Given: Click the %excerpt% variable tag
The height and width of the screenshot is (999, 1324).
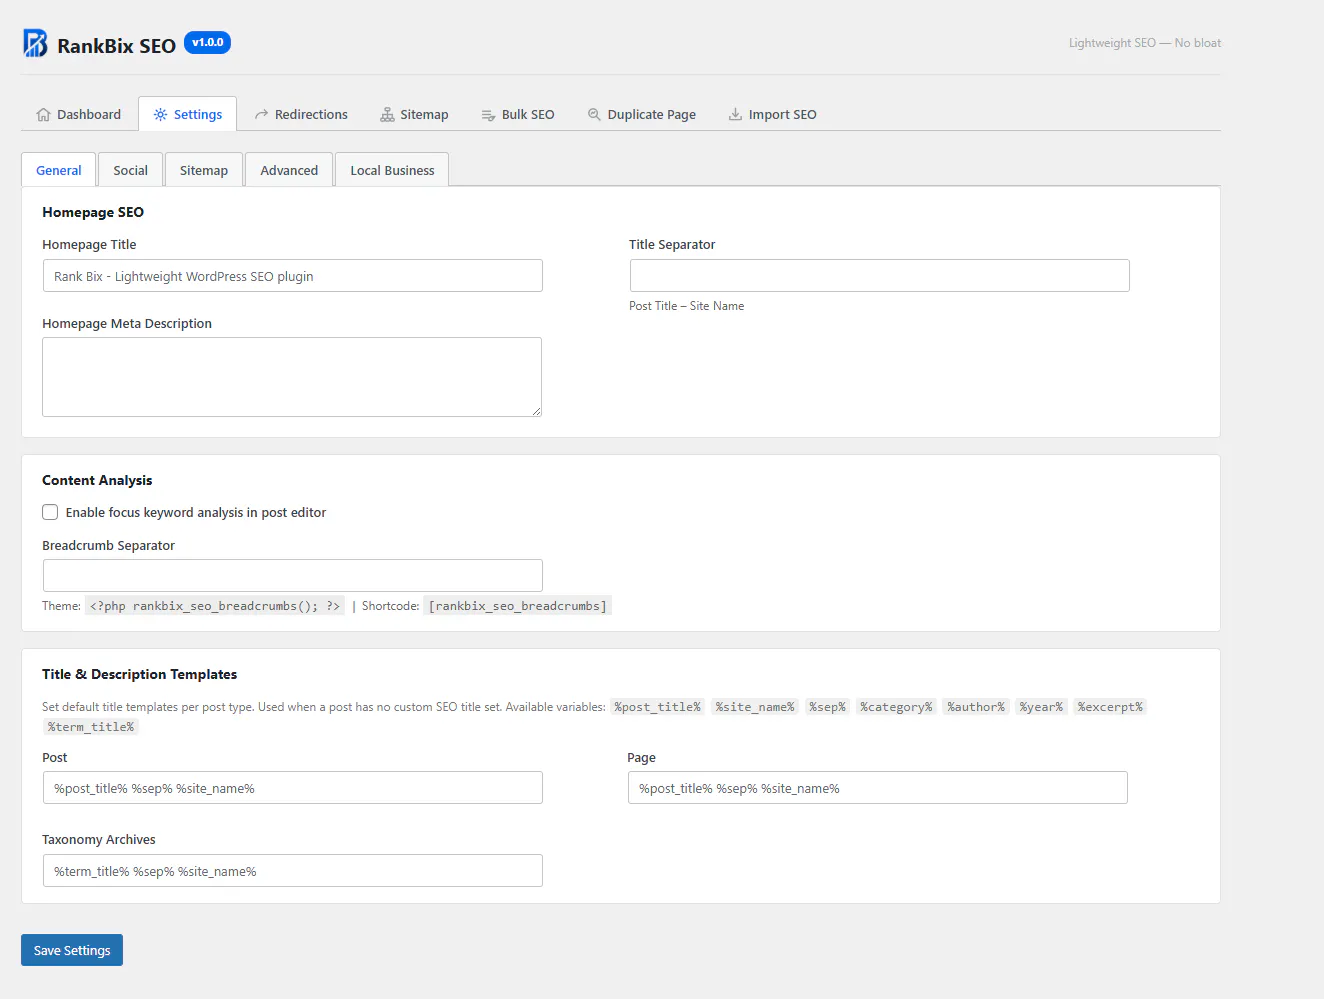Looking at the screenshot, I should coord(1110,707).
